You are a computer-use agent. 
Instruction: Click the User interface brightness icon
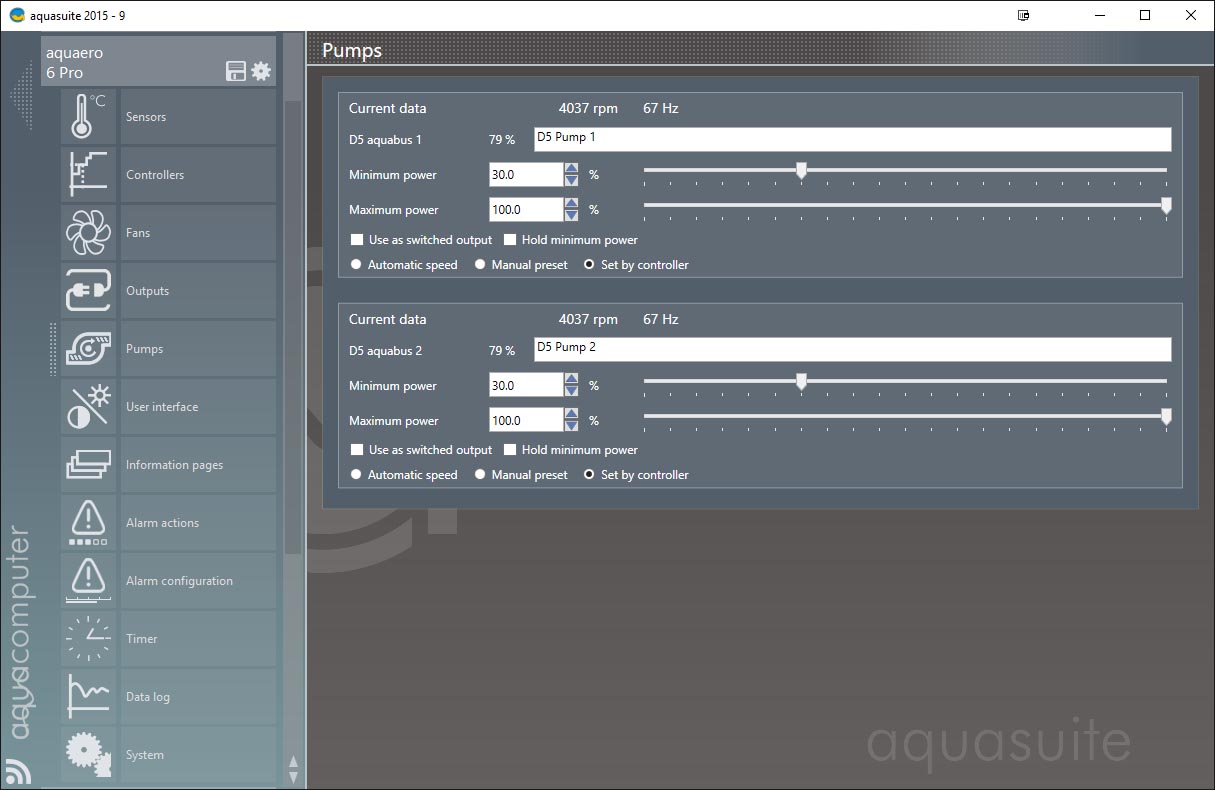[x=88, y=407]
